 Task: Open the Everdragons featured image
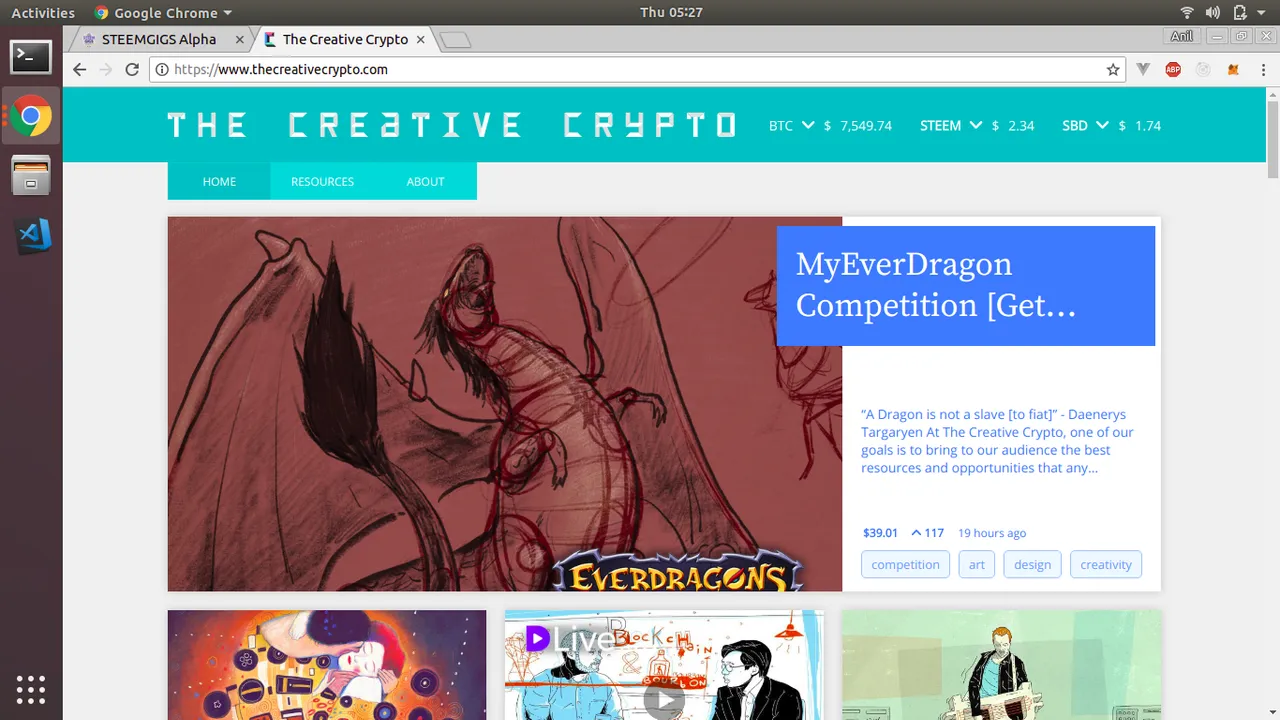pyautogui.click(x=505, y=404)
